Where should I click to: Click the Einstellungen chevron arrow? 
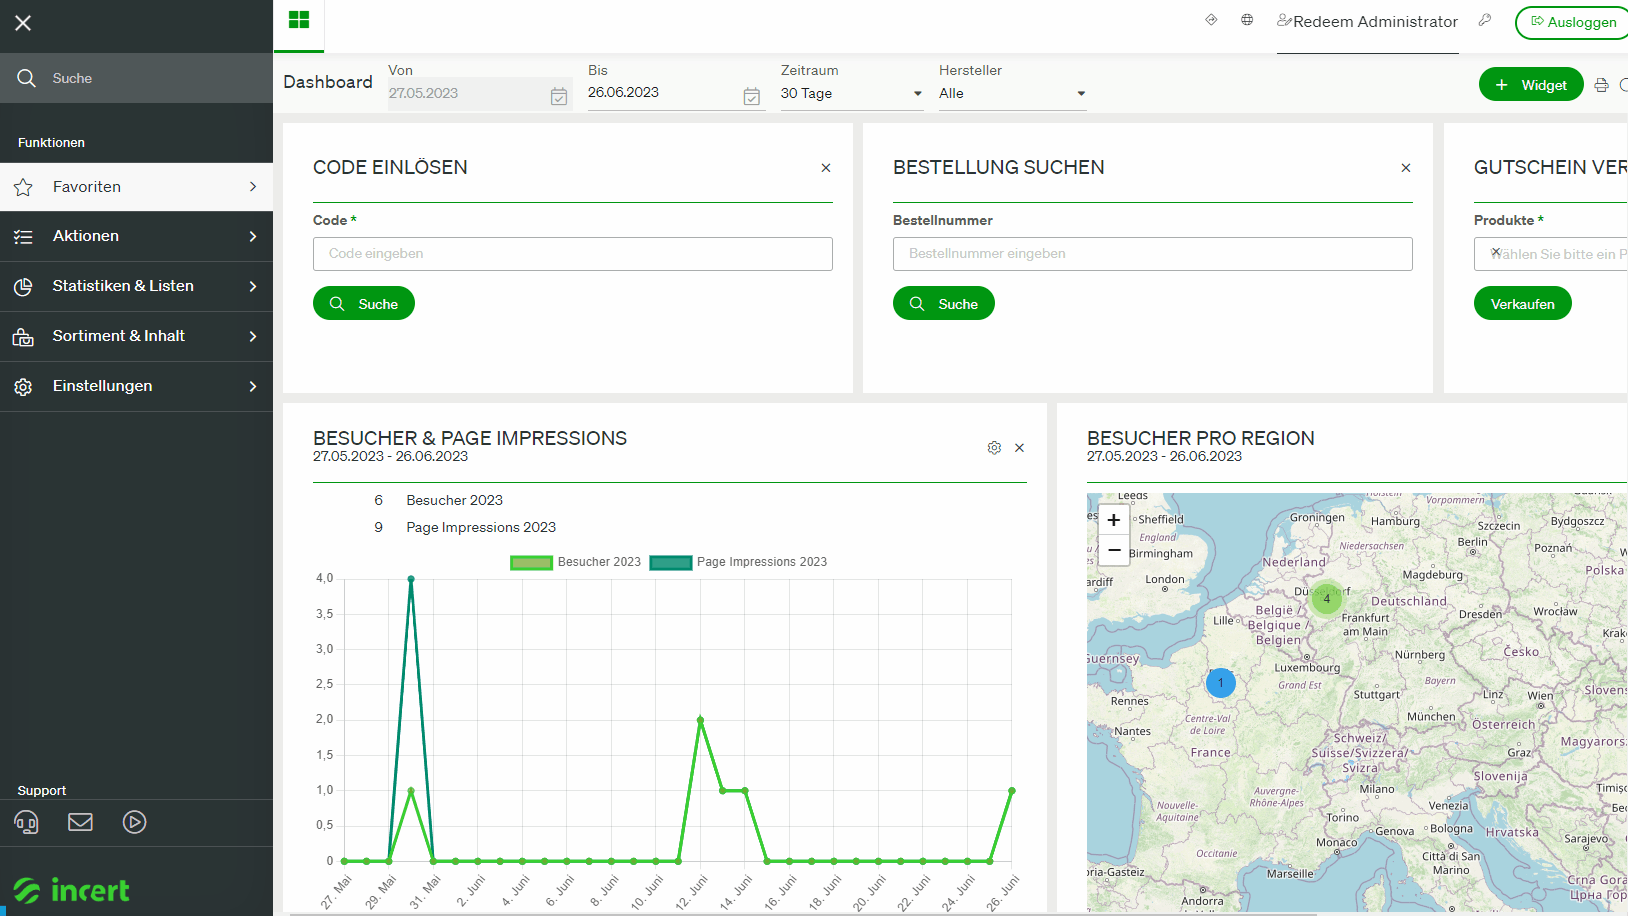(x=253, y=387)
